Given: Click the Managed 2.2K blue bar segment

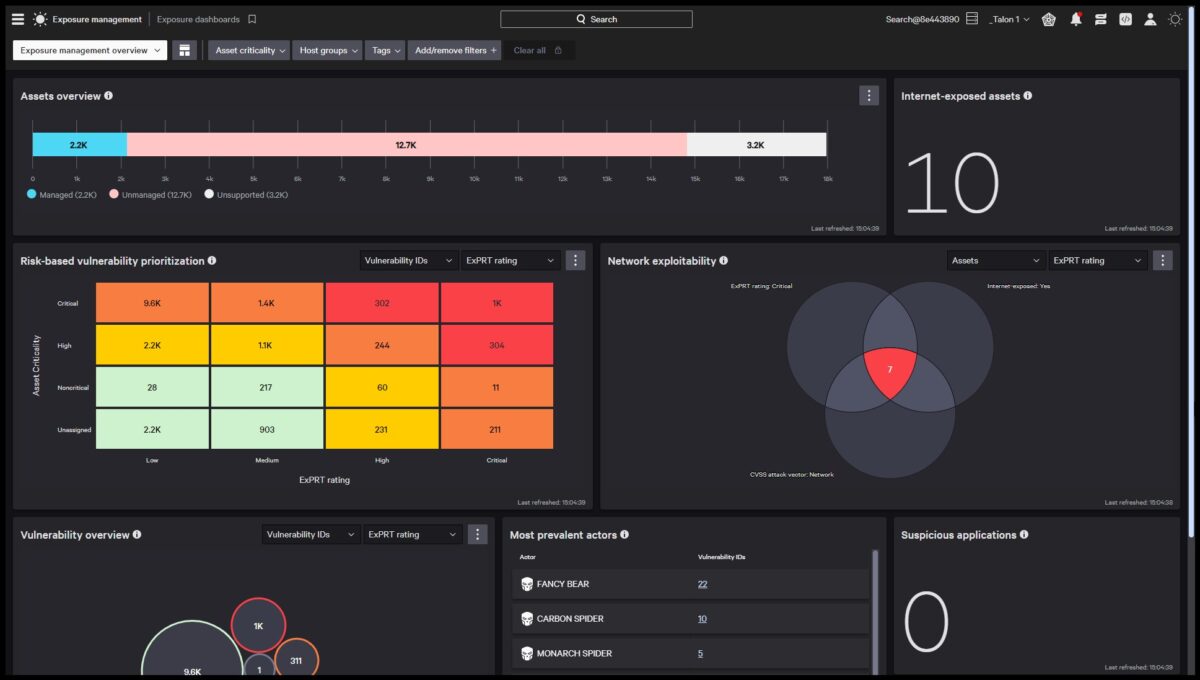Looking at the screenshot, I should click(79, 145).
